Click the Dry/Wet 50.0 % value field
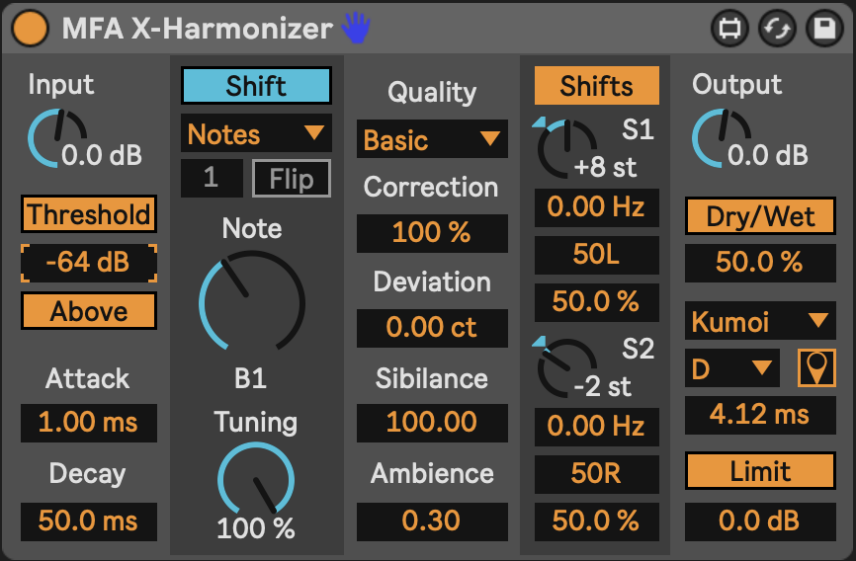856x561 pixels. 760,263
